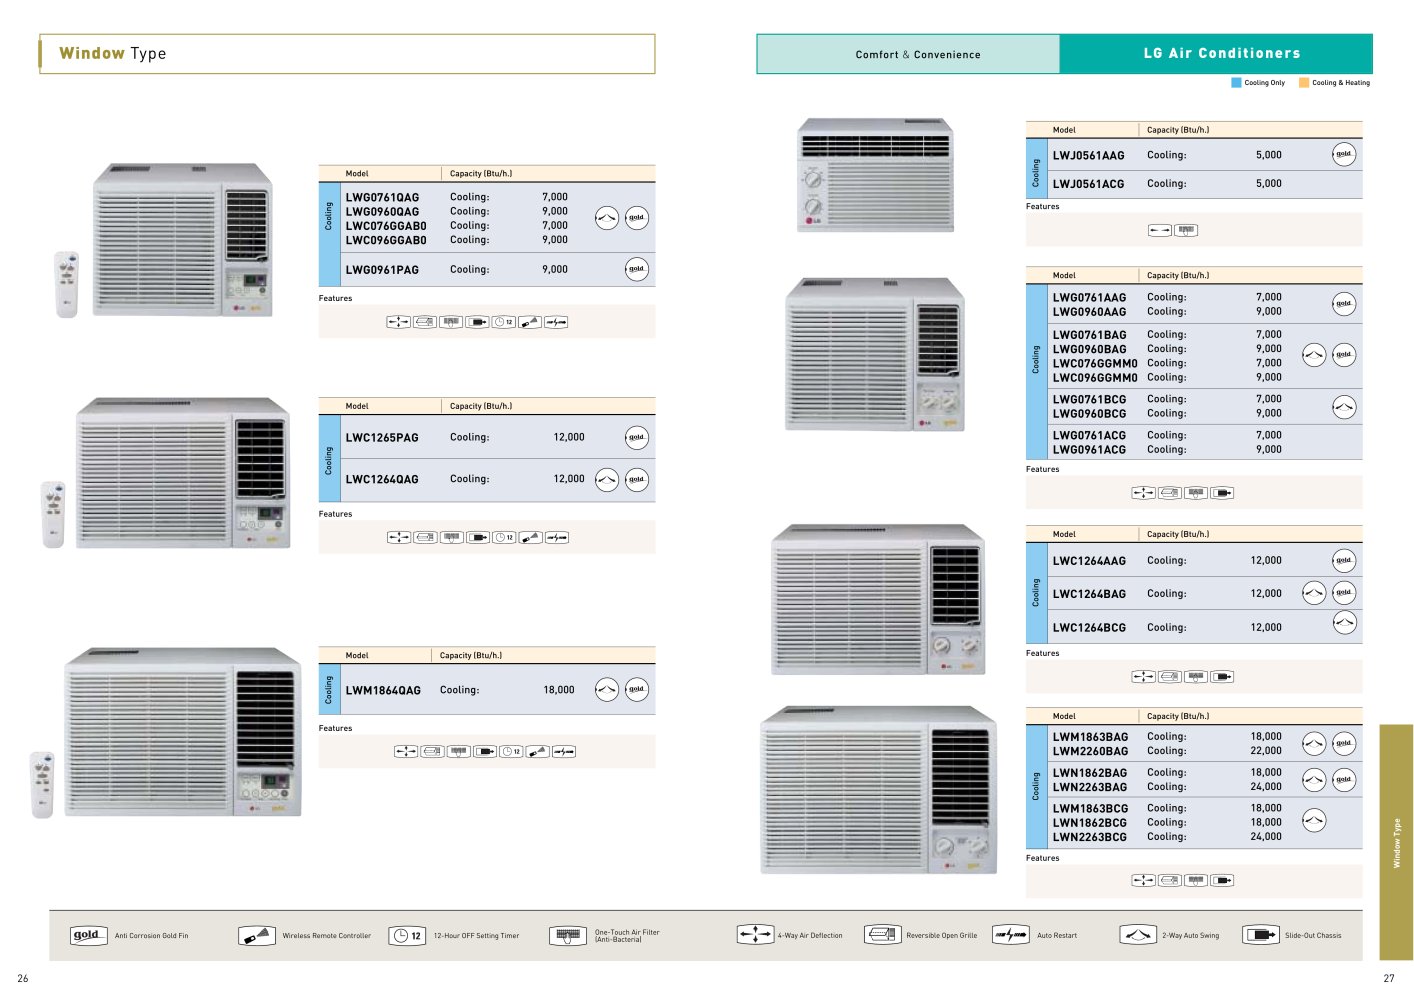This screenshot has height=1000, width=1414.
Task: Click the timer icon in features below LWG0961PAG
Action: [x=504, y=322]
